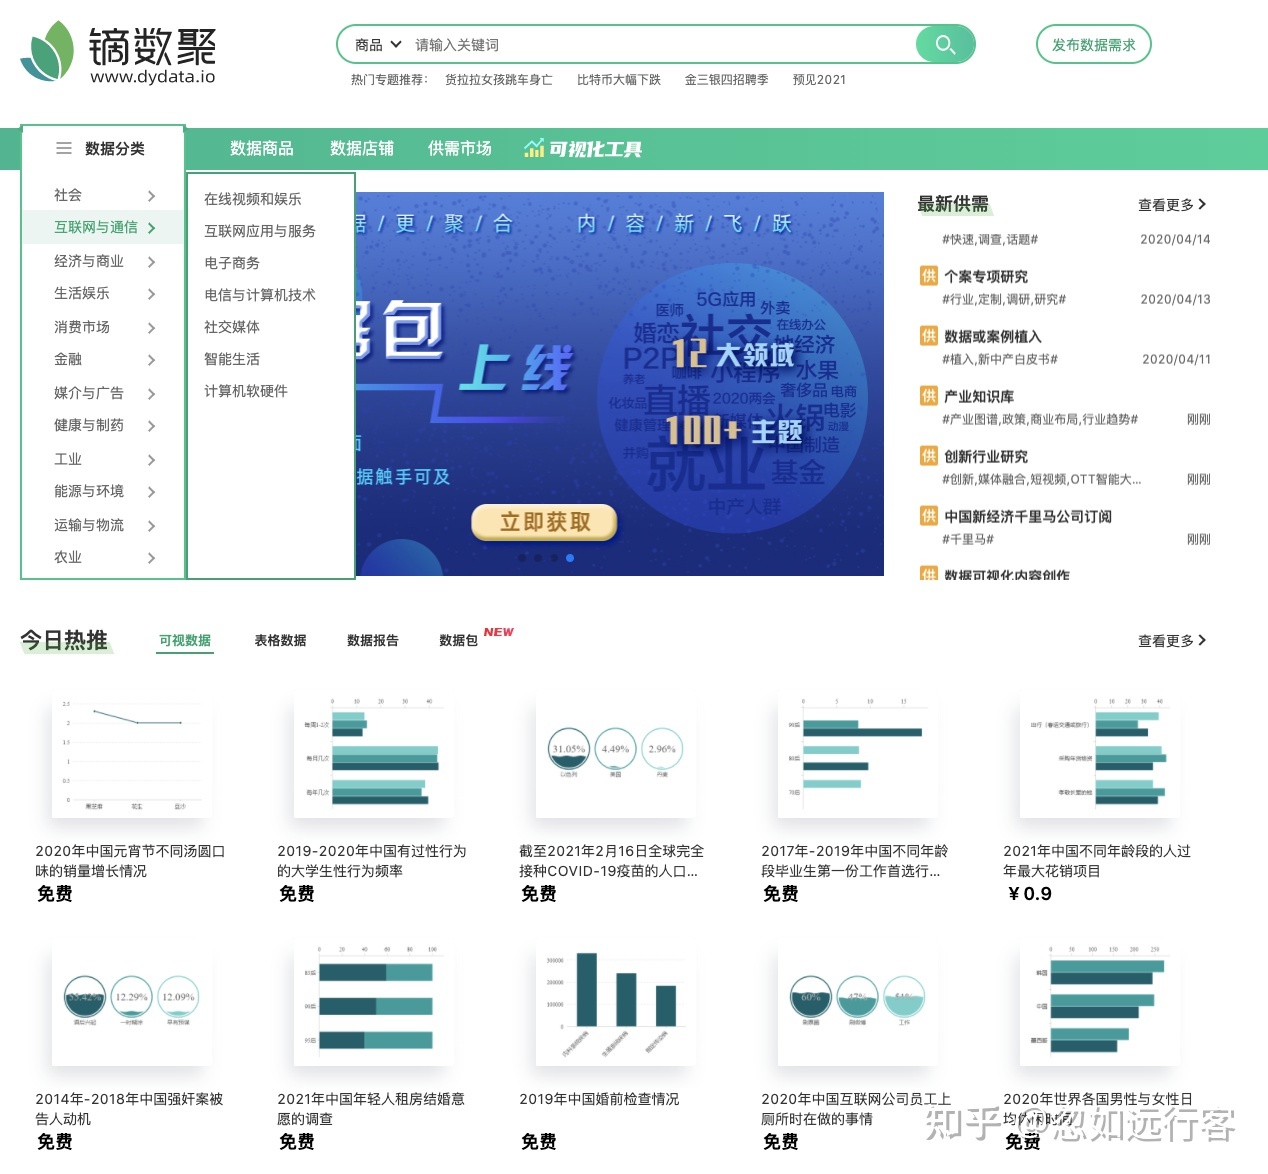Click the 立即获取 banner button
The height and width of the screenshot is (1174, 1268).
coord(543,521)
